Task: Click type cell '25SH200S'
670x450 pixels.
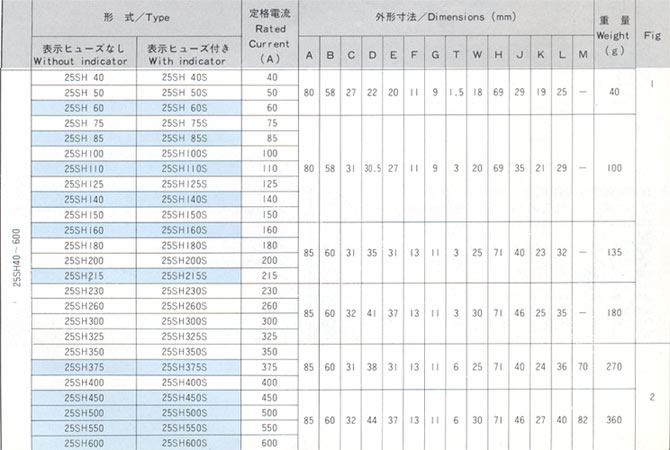Action: [189, 261]
